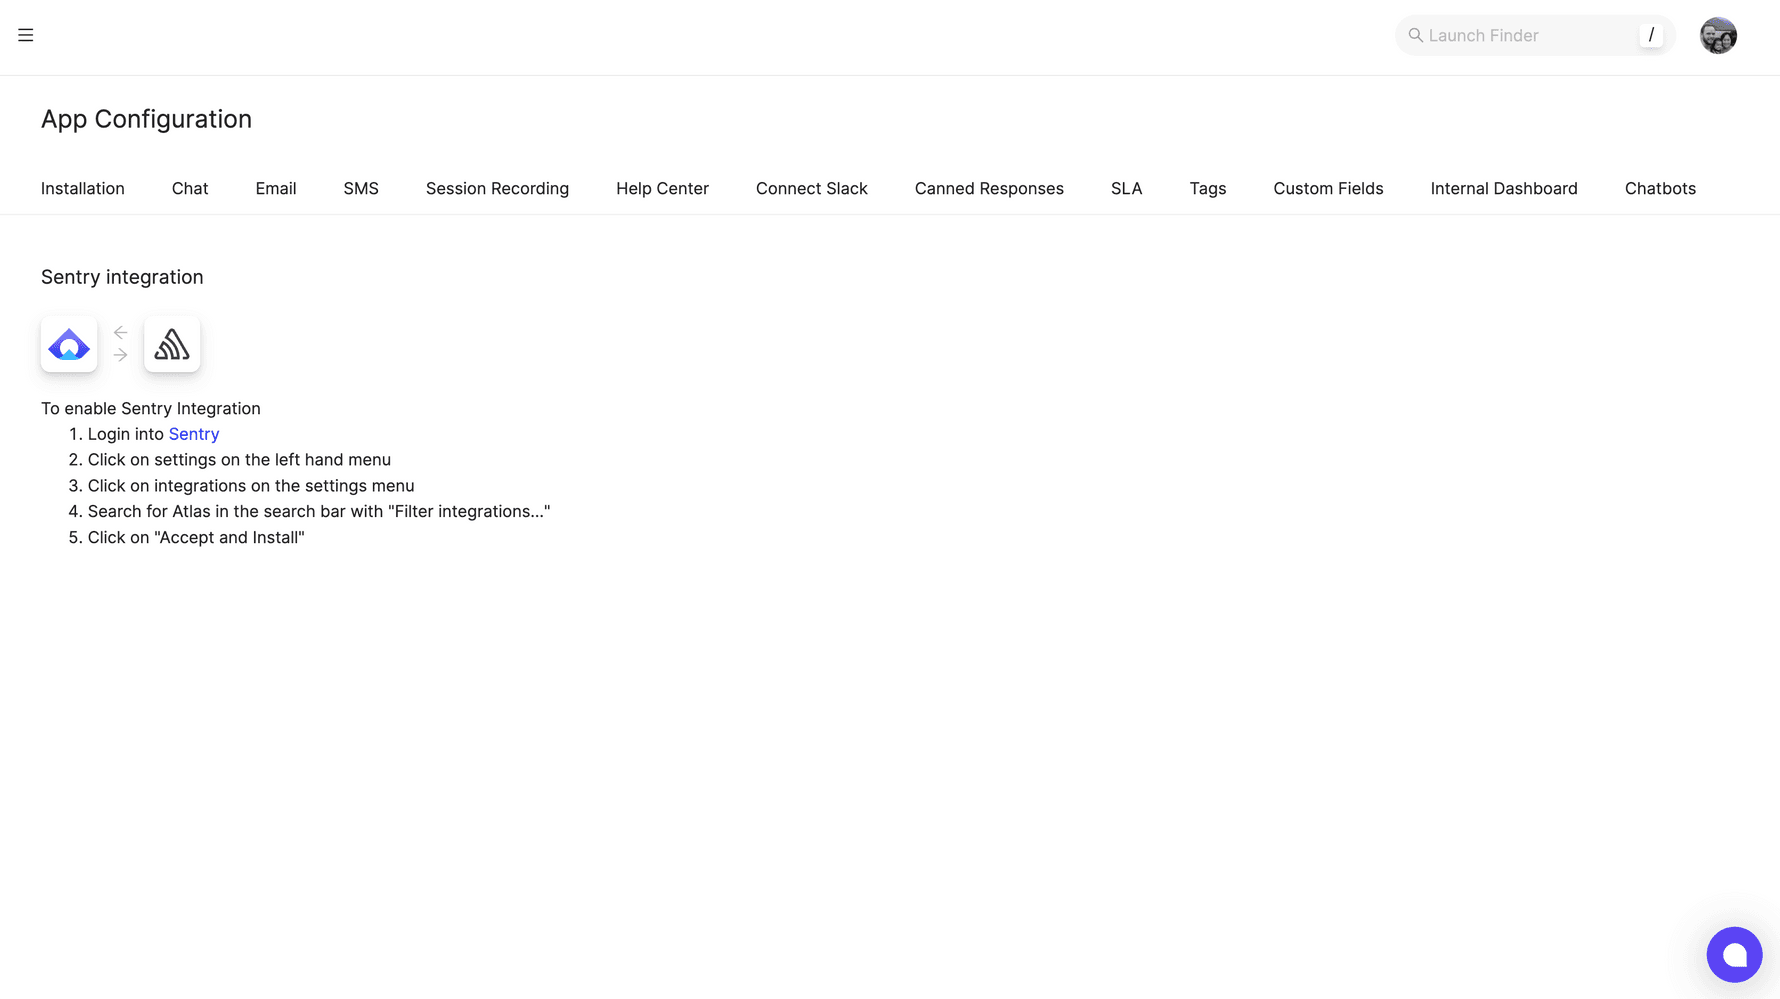The width and height of the screenshot is (1780, 999).
Task: Click the left arrow between integration logos
Action: click(120, 331)
